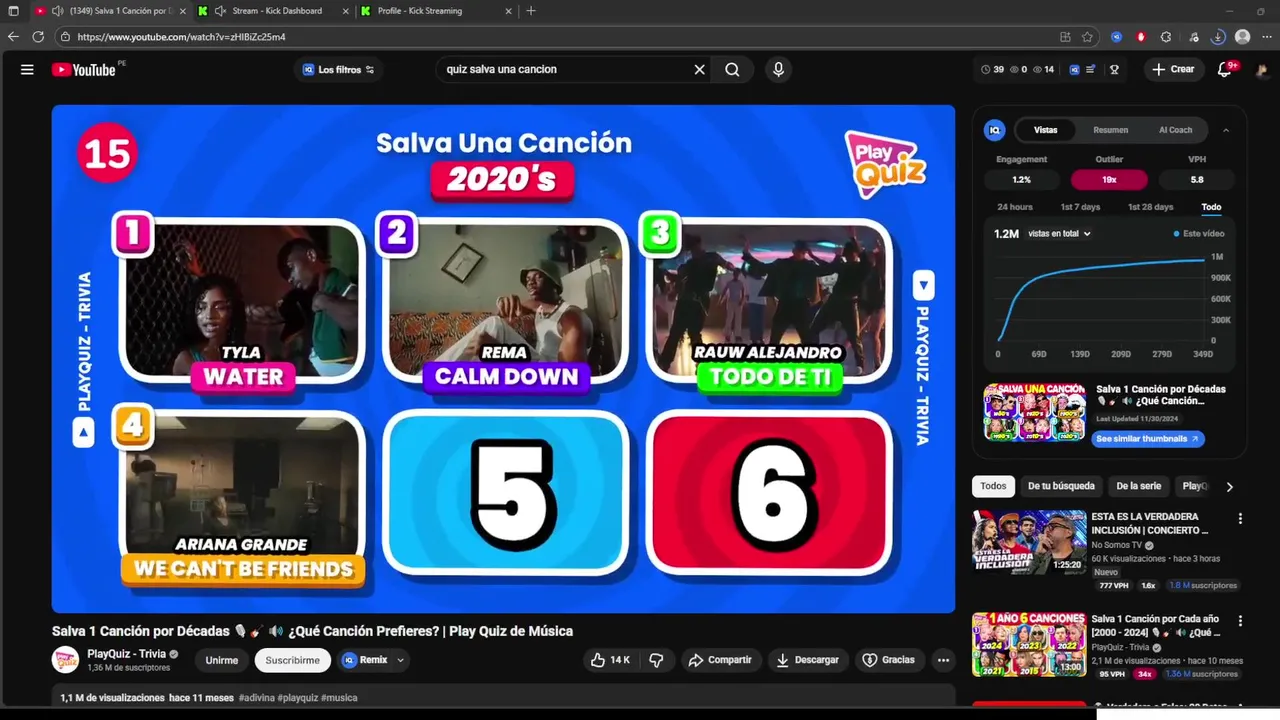Screen dimensions: 1280x720
Task: Click the address bar URL
Action: point(181,37)
